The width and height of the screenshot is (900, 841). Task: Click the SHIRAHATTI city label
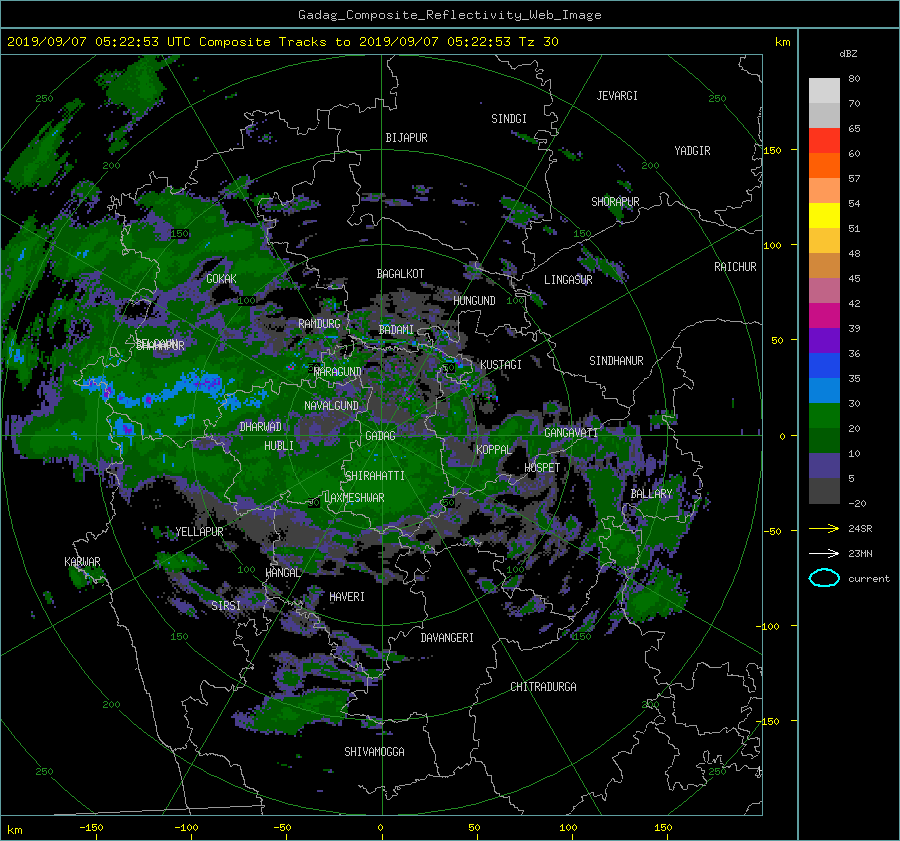tap(375, 476)
